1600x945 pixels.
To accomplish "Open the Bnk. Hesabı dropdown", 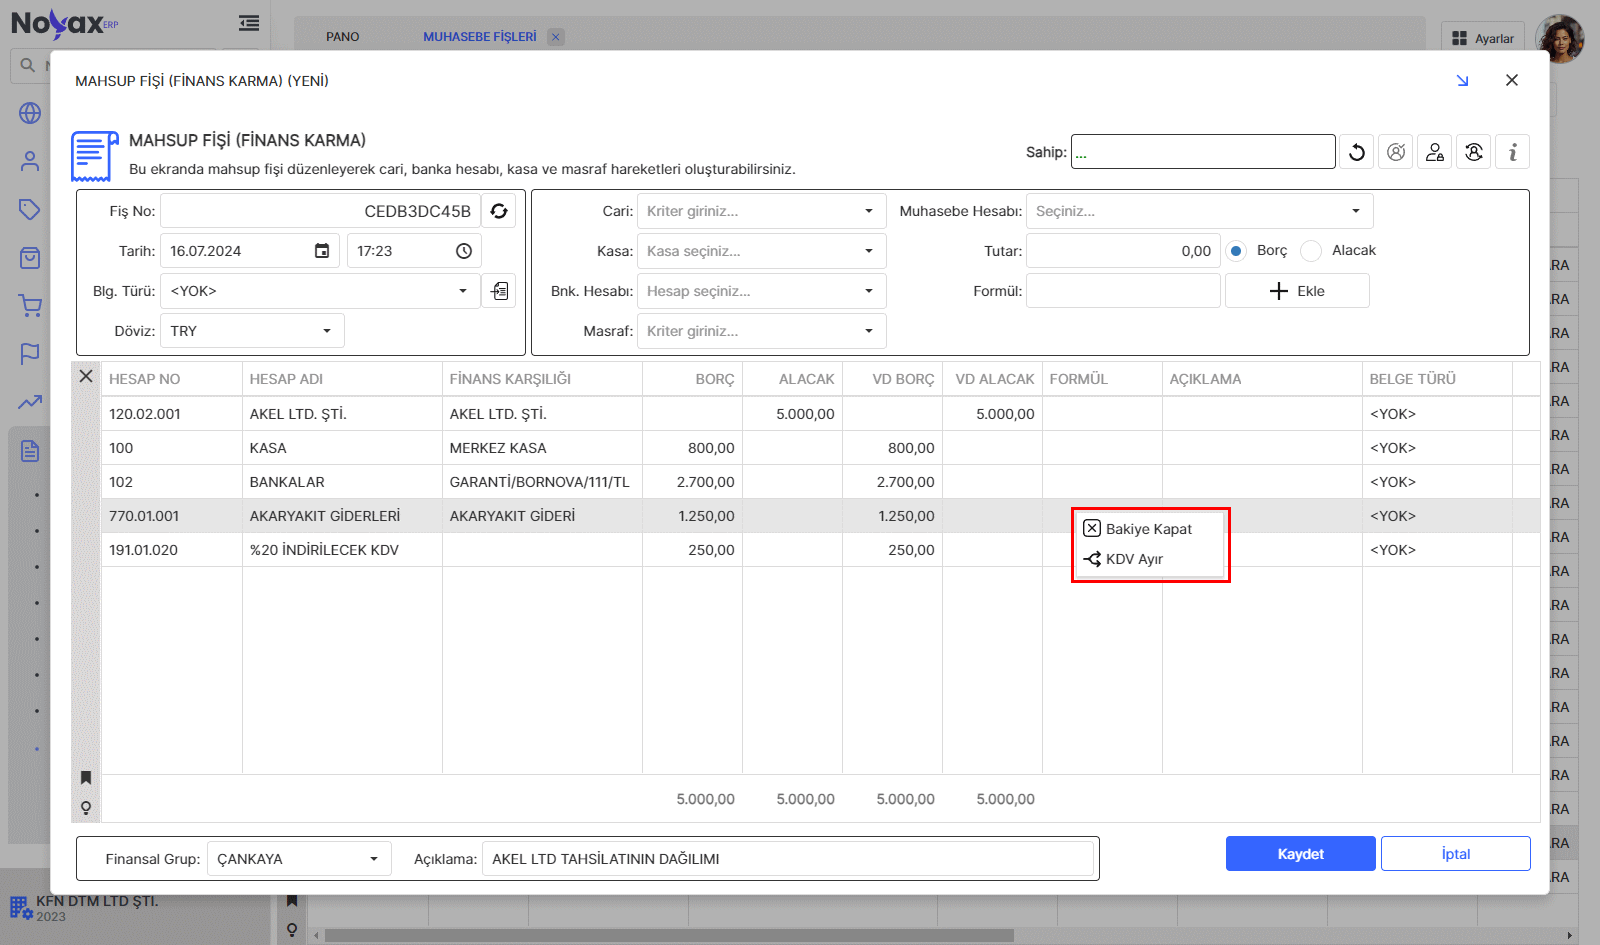I will [869, 291].
